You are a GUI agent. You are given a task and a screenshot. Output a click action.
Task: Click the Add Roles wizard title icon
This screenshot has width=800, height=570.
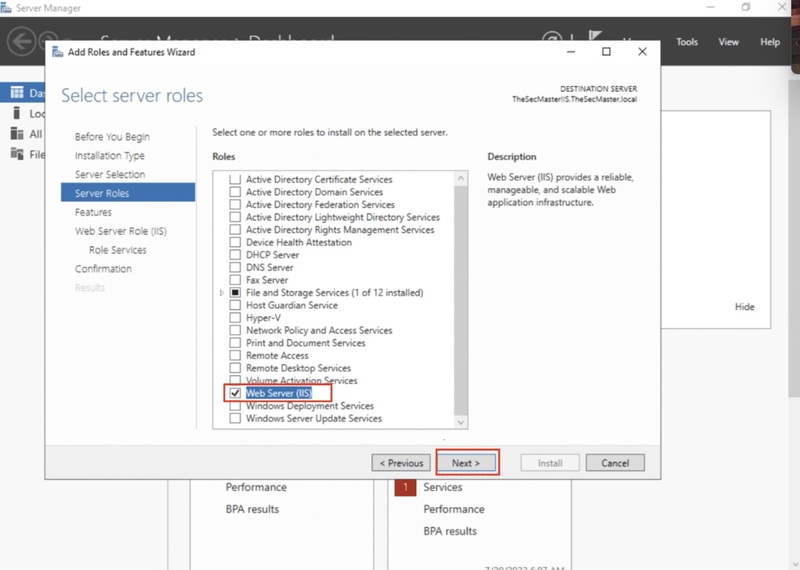[58, 52]
